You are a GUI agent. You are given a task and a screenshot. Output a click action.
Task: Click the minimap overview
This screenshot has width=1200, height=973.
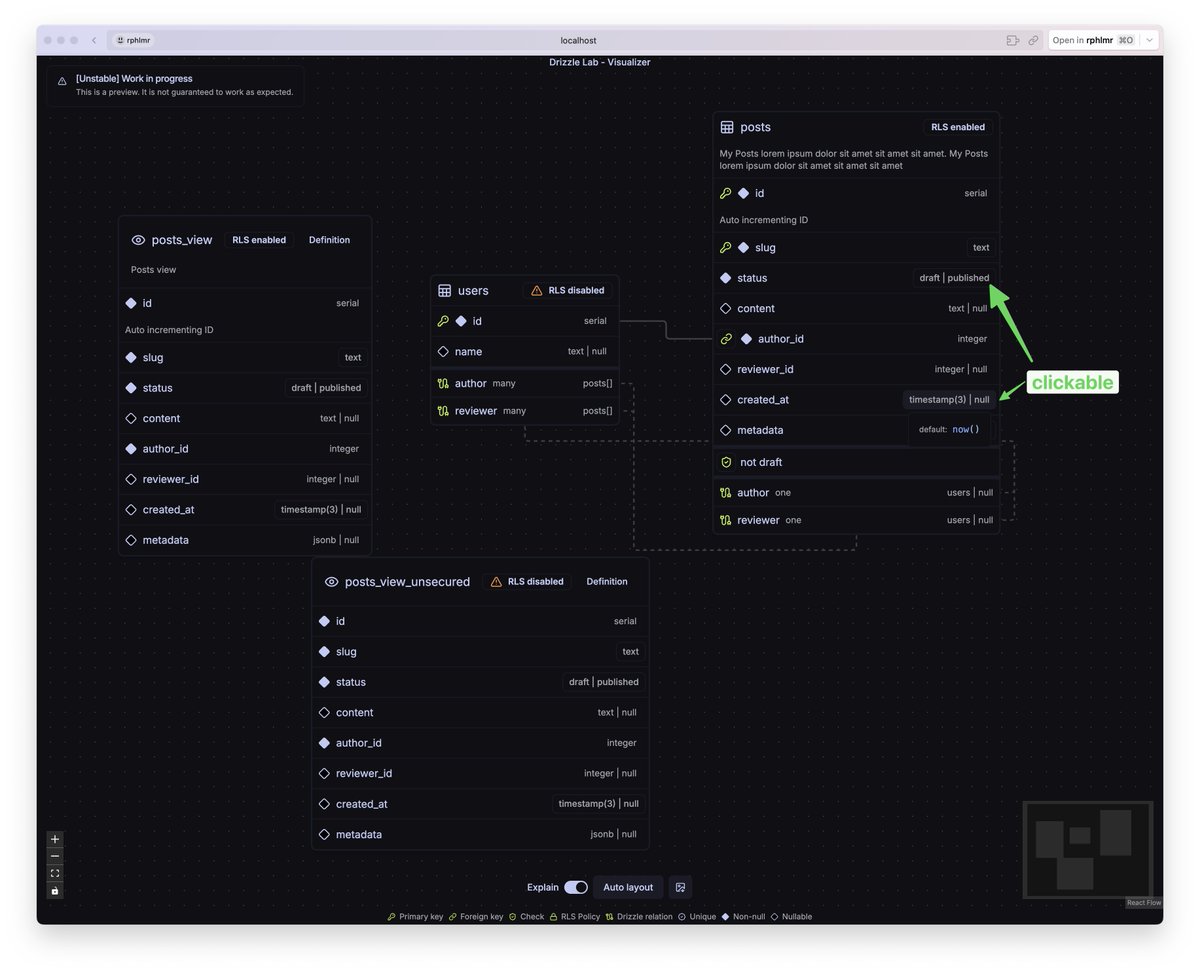point(1088,849)
